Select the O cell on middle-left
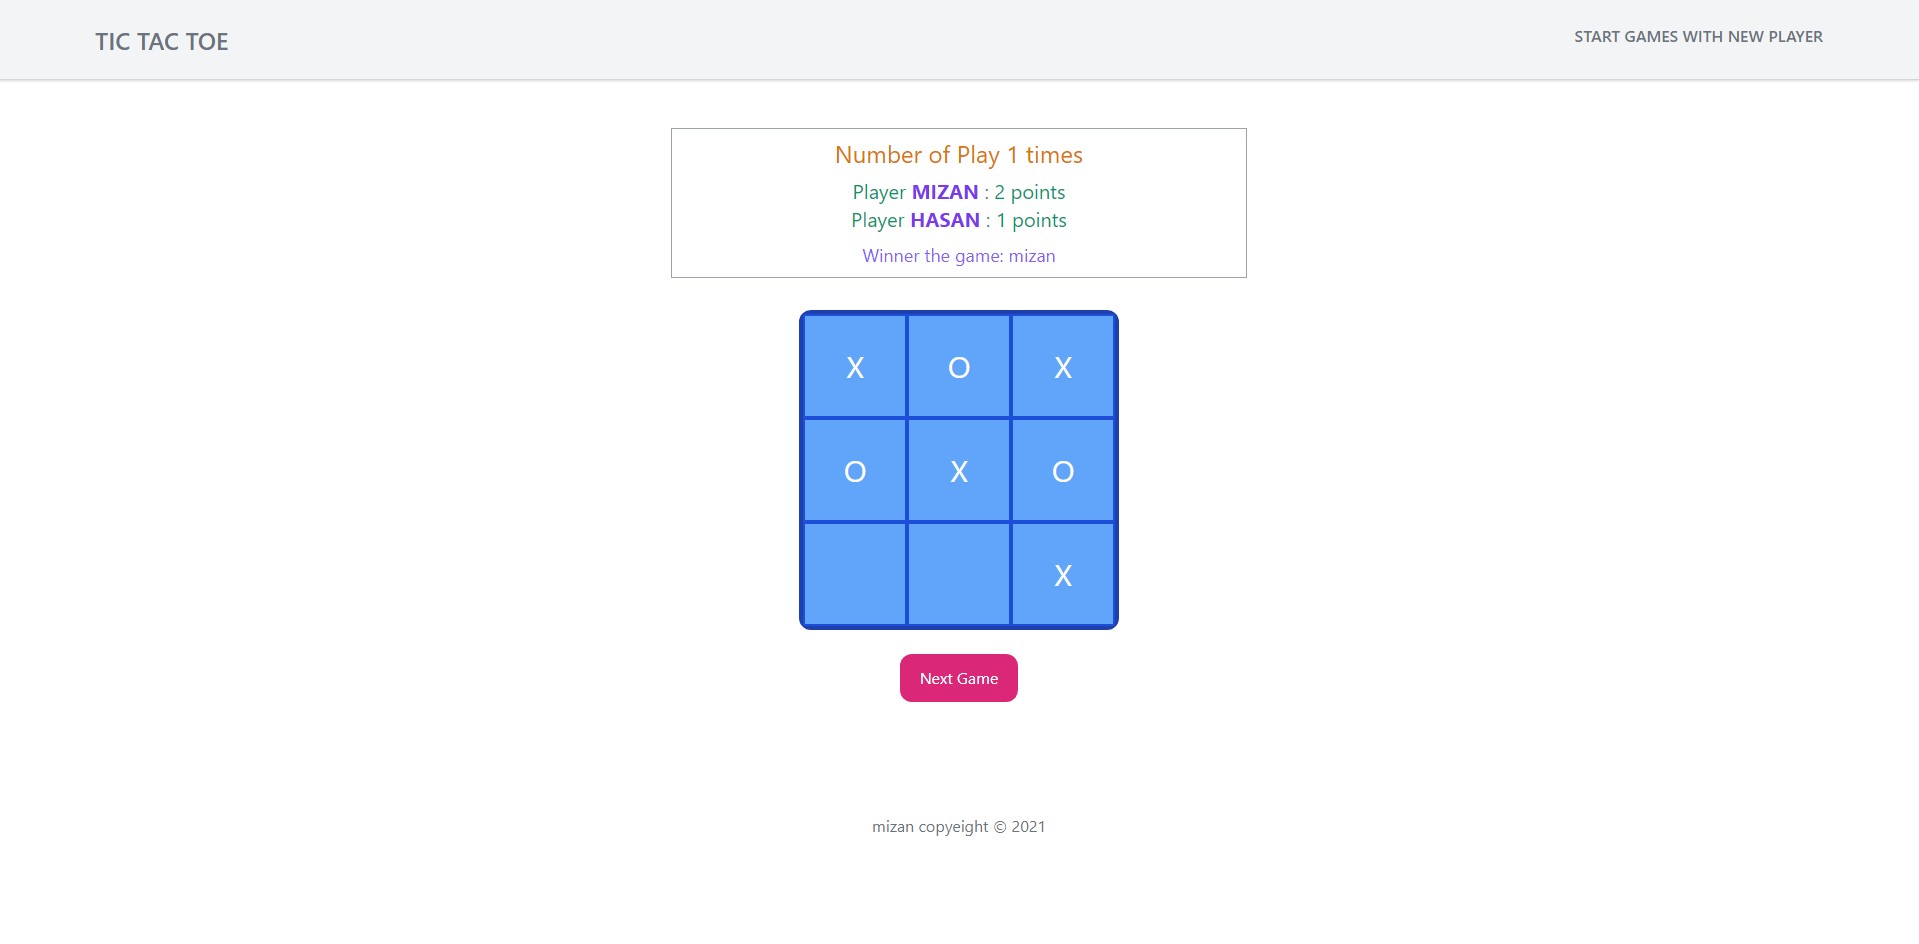This screenshot has width=1919, height=944. [855, 470]
